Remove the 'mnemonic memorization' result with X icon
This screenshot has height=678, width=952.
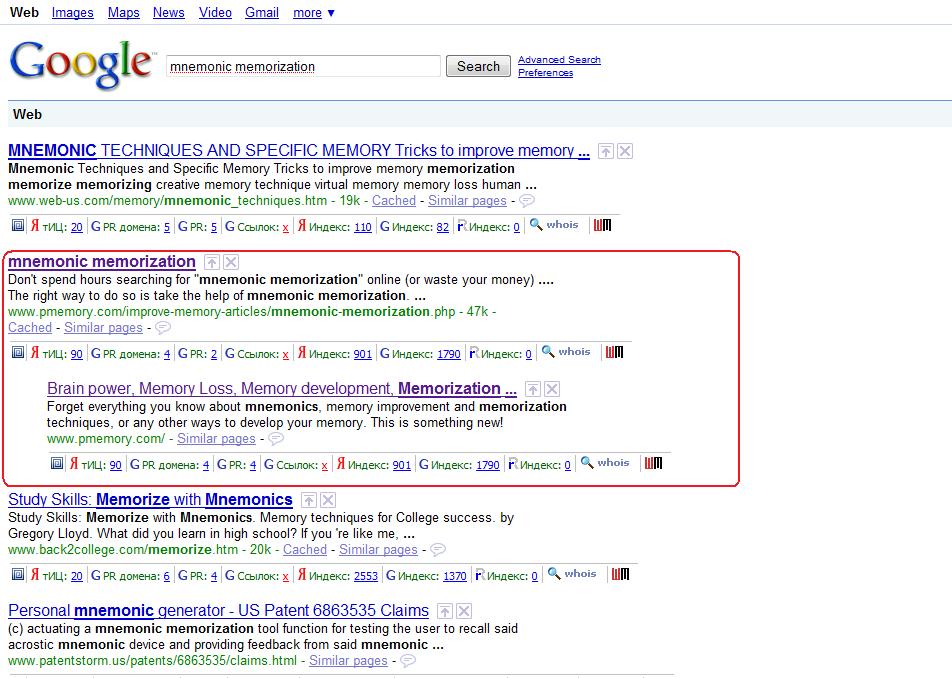click(231, 262)
